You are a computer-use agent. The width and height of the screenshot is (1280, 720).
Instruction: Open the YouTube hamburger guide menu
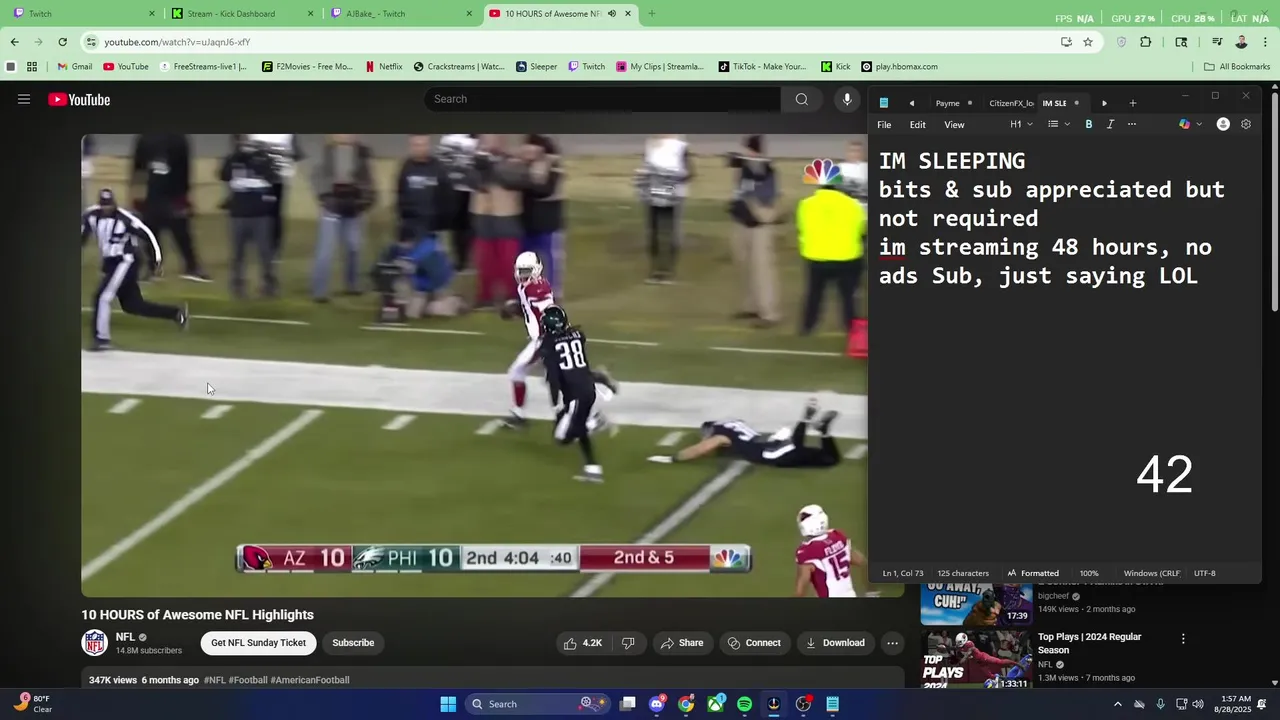pyautogui.click(x=24, y=99)
